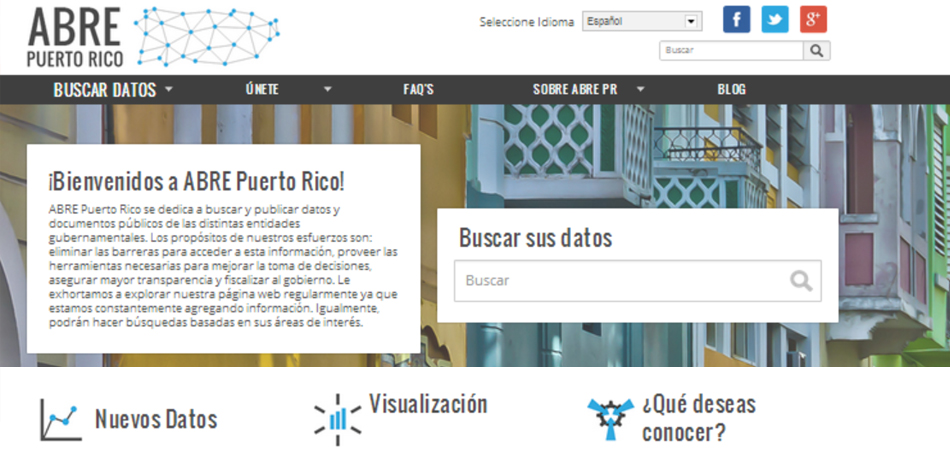
Task: Click the Puerto Rico network map graphic
Action: pyautogui.click(x=207, y=36)
